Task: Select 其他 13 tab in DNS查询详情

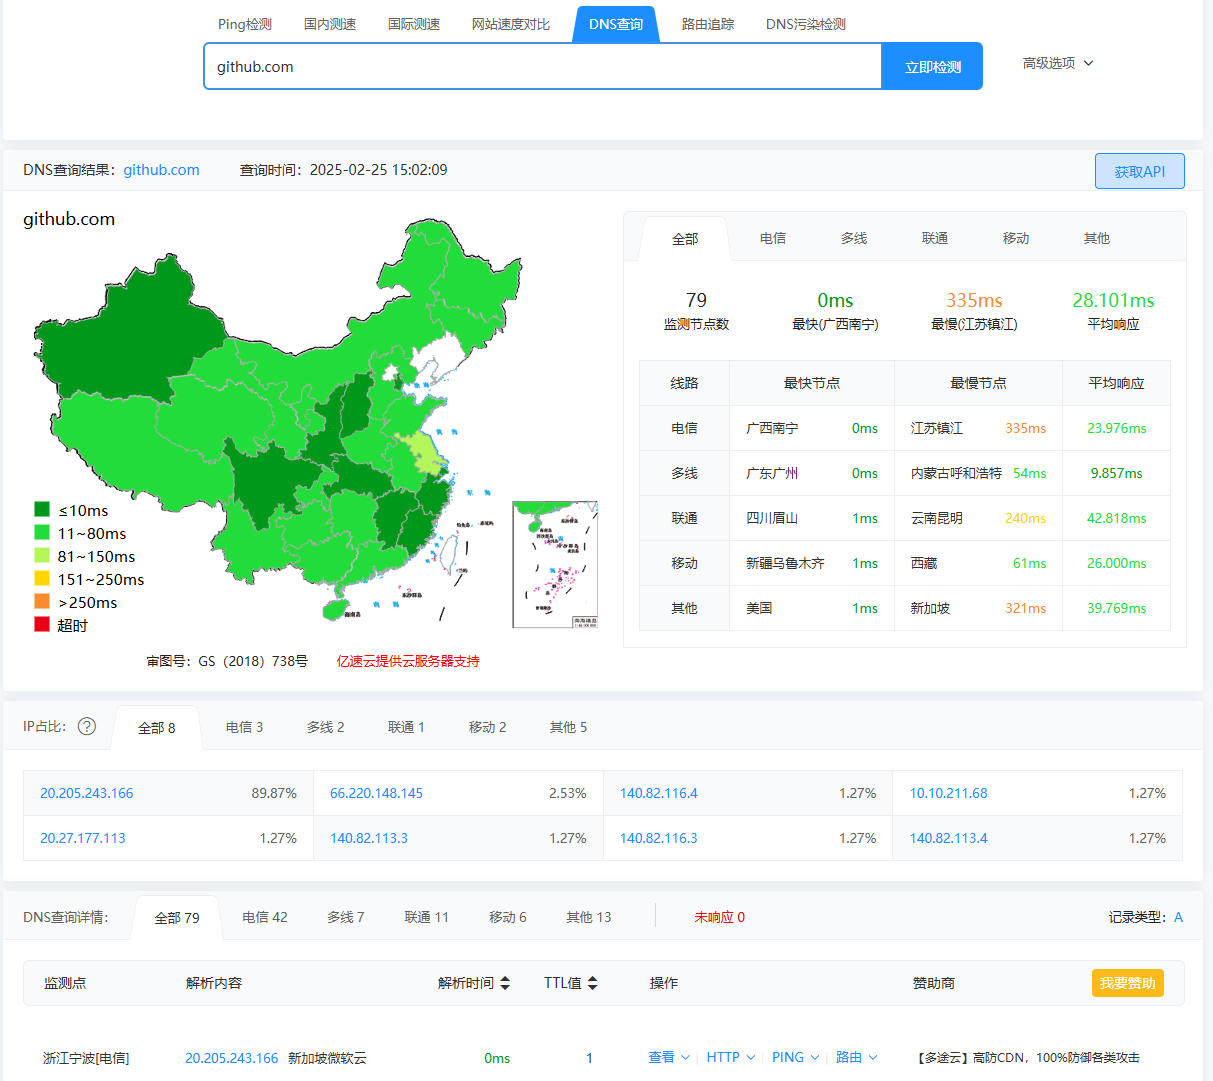Action: (x=589, y=917)
